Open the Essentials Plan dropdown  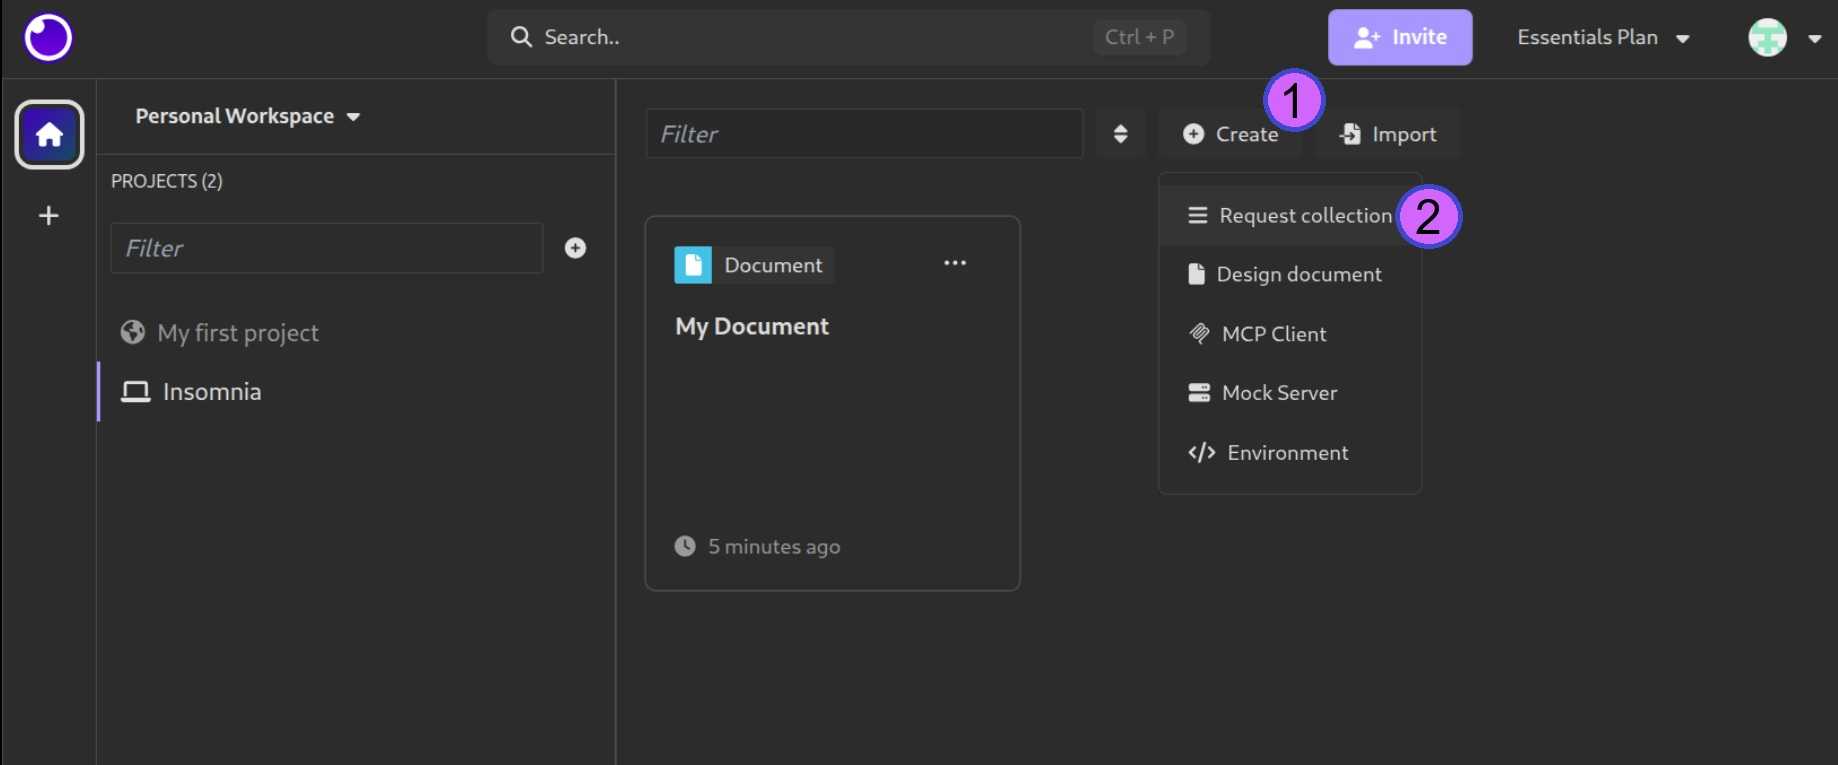click(1602, 38)
